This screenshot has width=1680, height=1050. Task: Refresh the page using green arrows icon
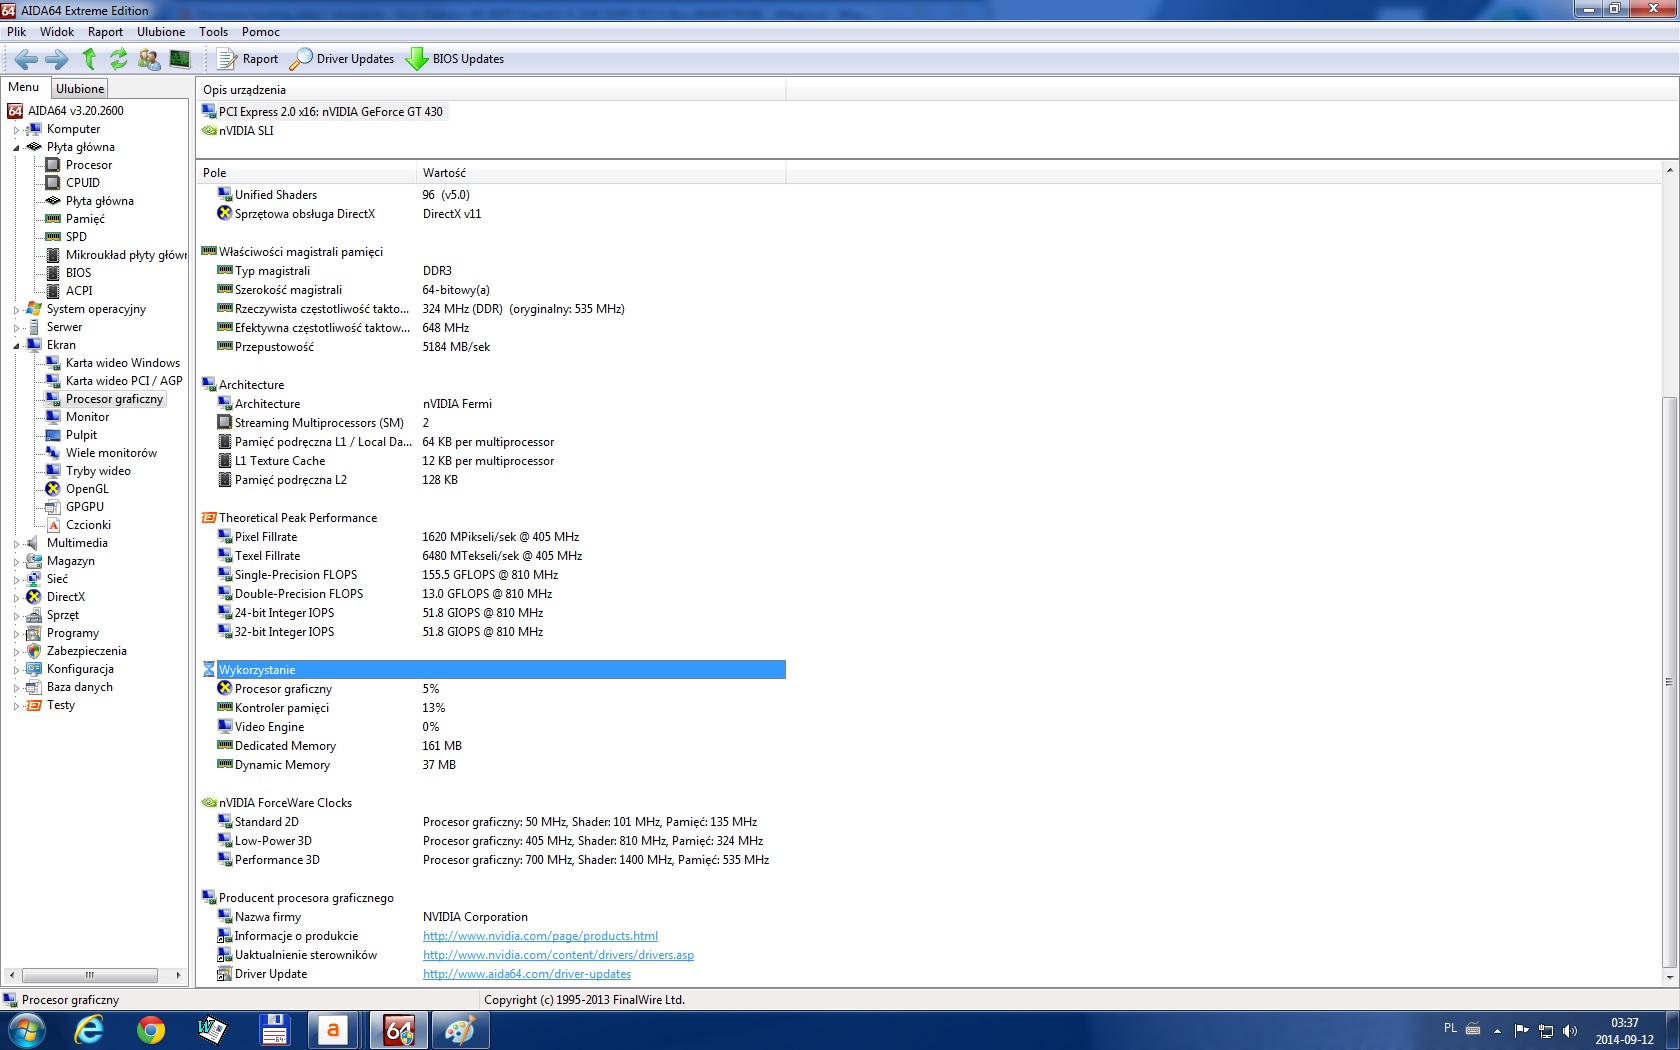click(x=119, y=59)
